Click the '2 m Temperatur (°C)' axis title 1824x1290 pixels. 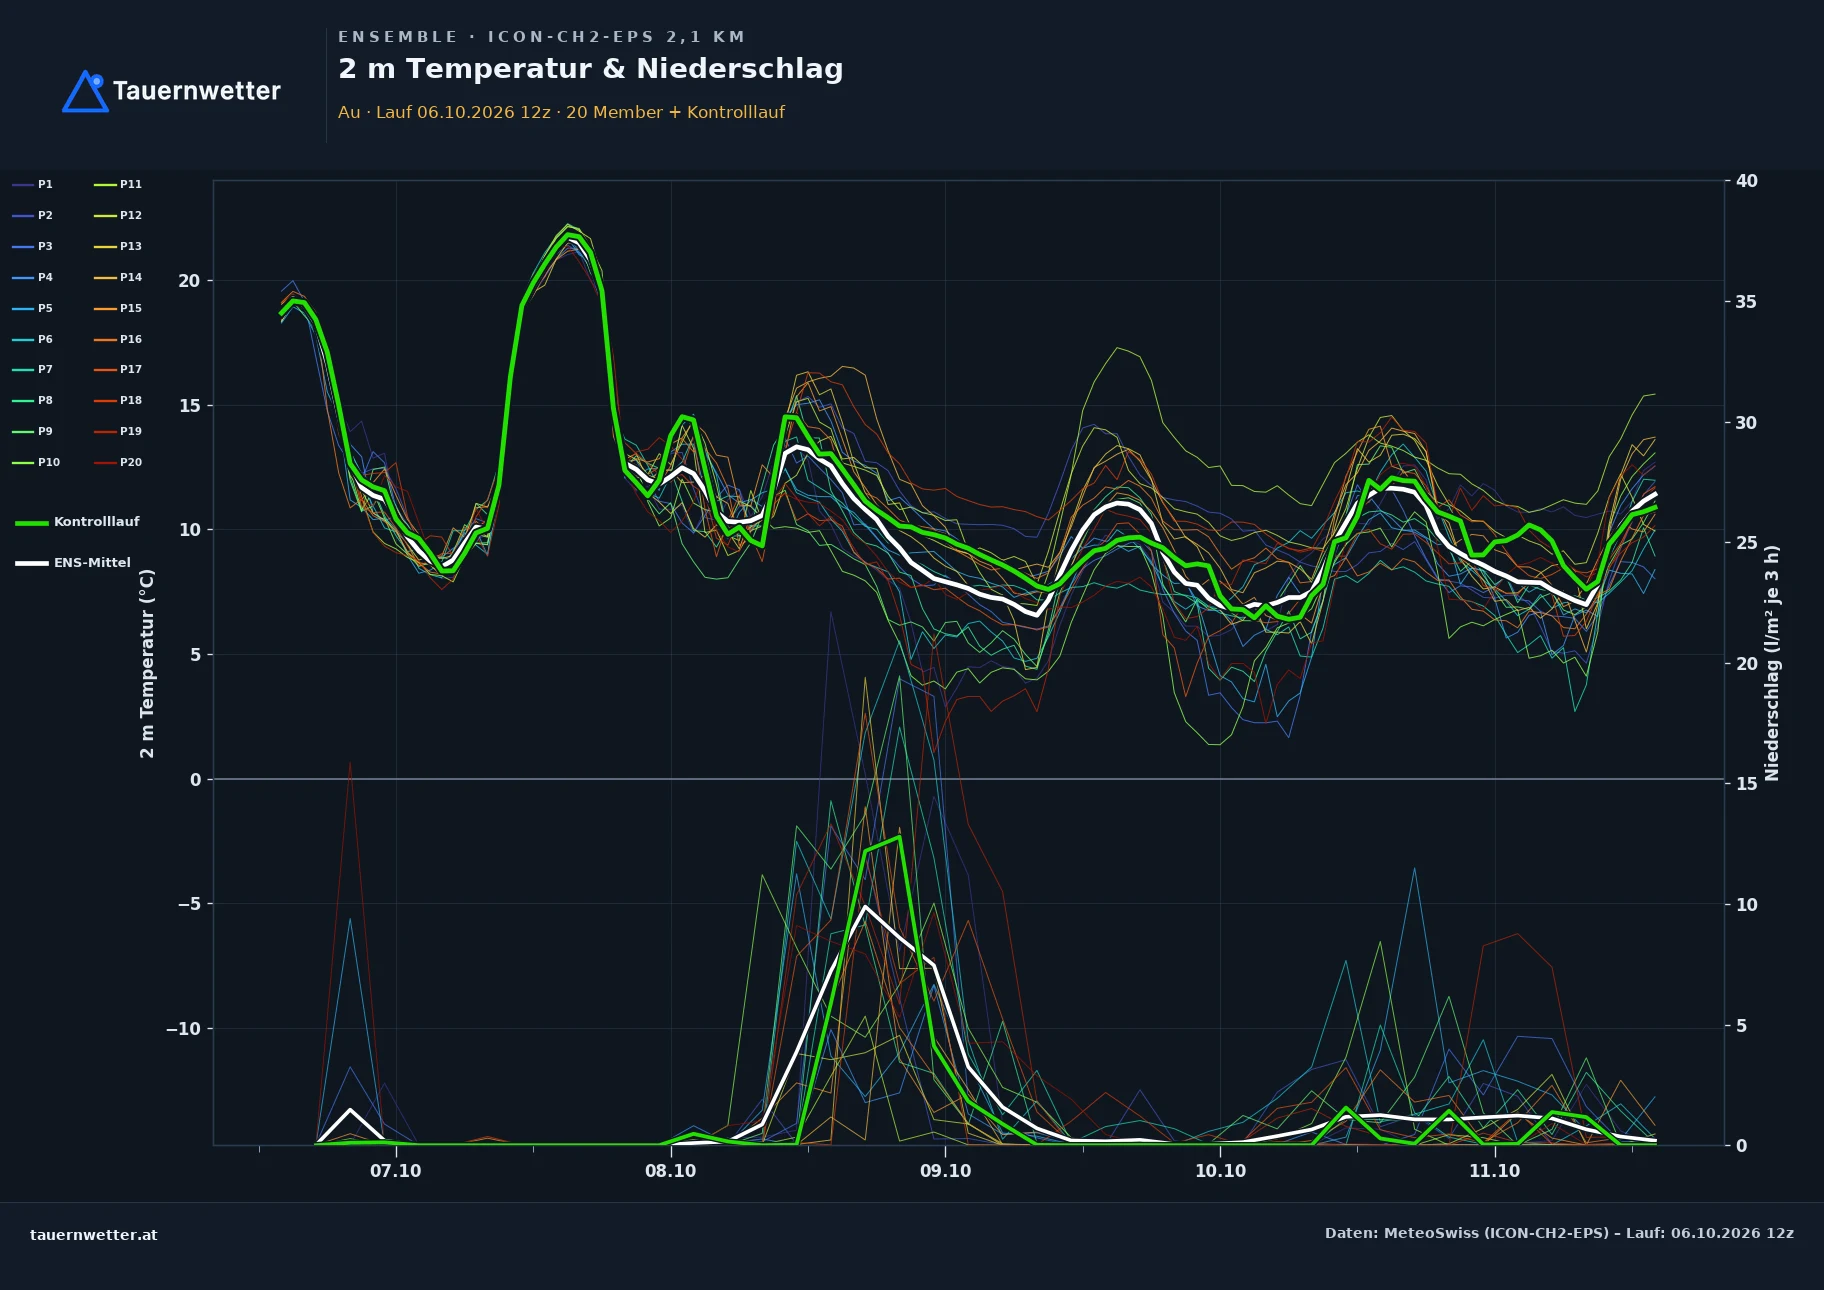click(x=147, y=663)
